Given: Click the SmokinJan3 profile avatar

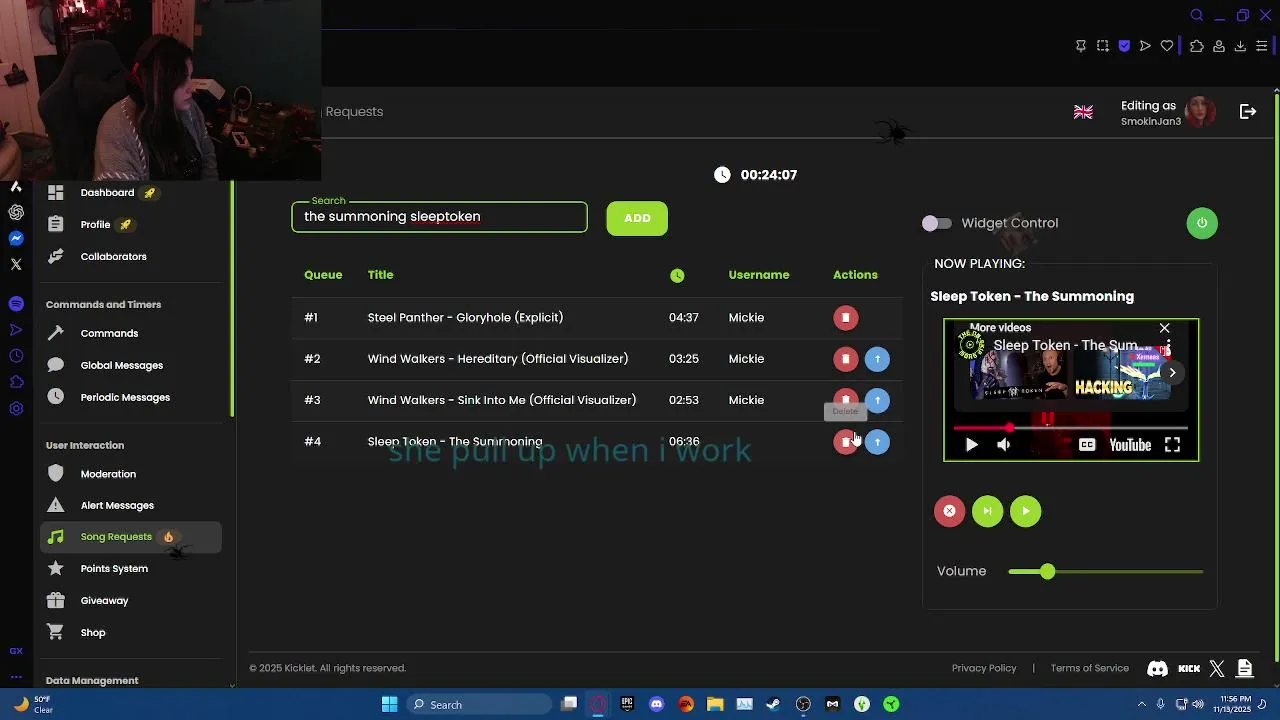Looking at the screenshot, I should [1200, 112].
